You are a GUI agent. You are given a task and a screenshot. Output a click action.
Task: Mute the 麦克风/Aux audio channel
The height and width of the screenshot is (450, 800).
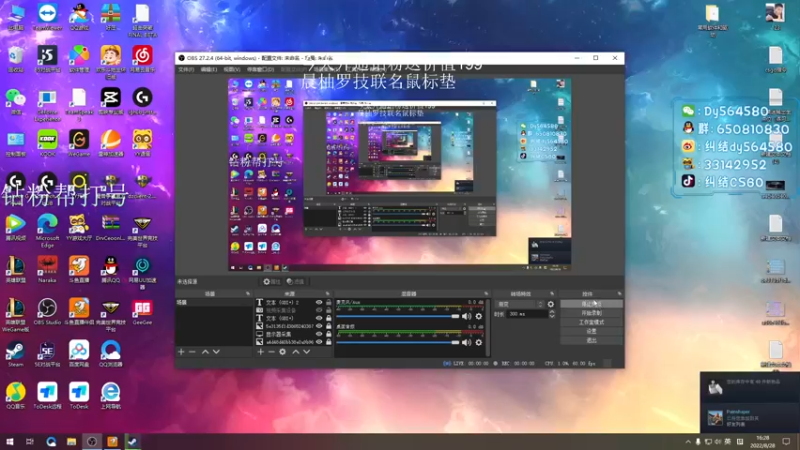pos(466,316)
